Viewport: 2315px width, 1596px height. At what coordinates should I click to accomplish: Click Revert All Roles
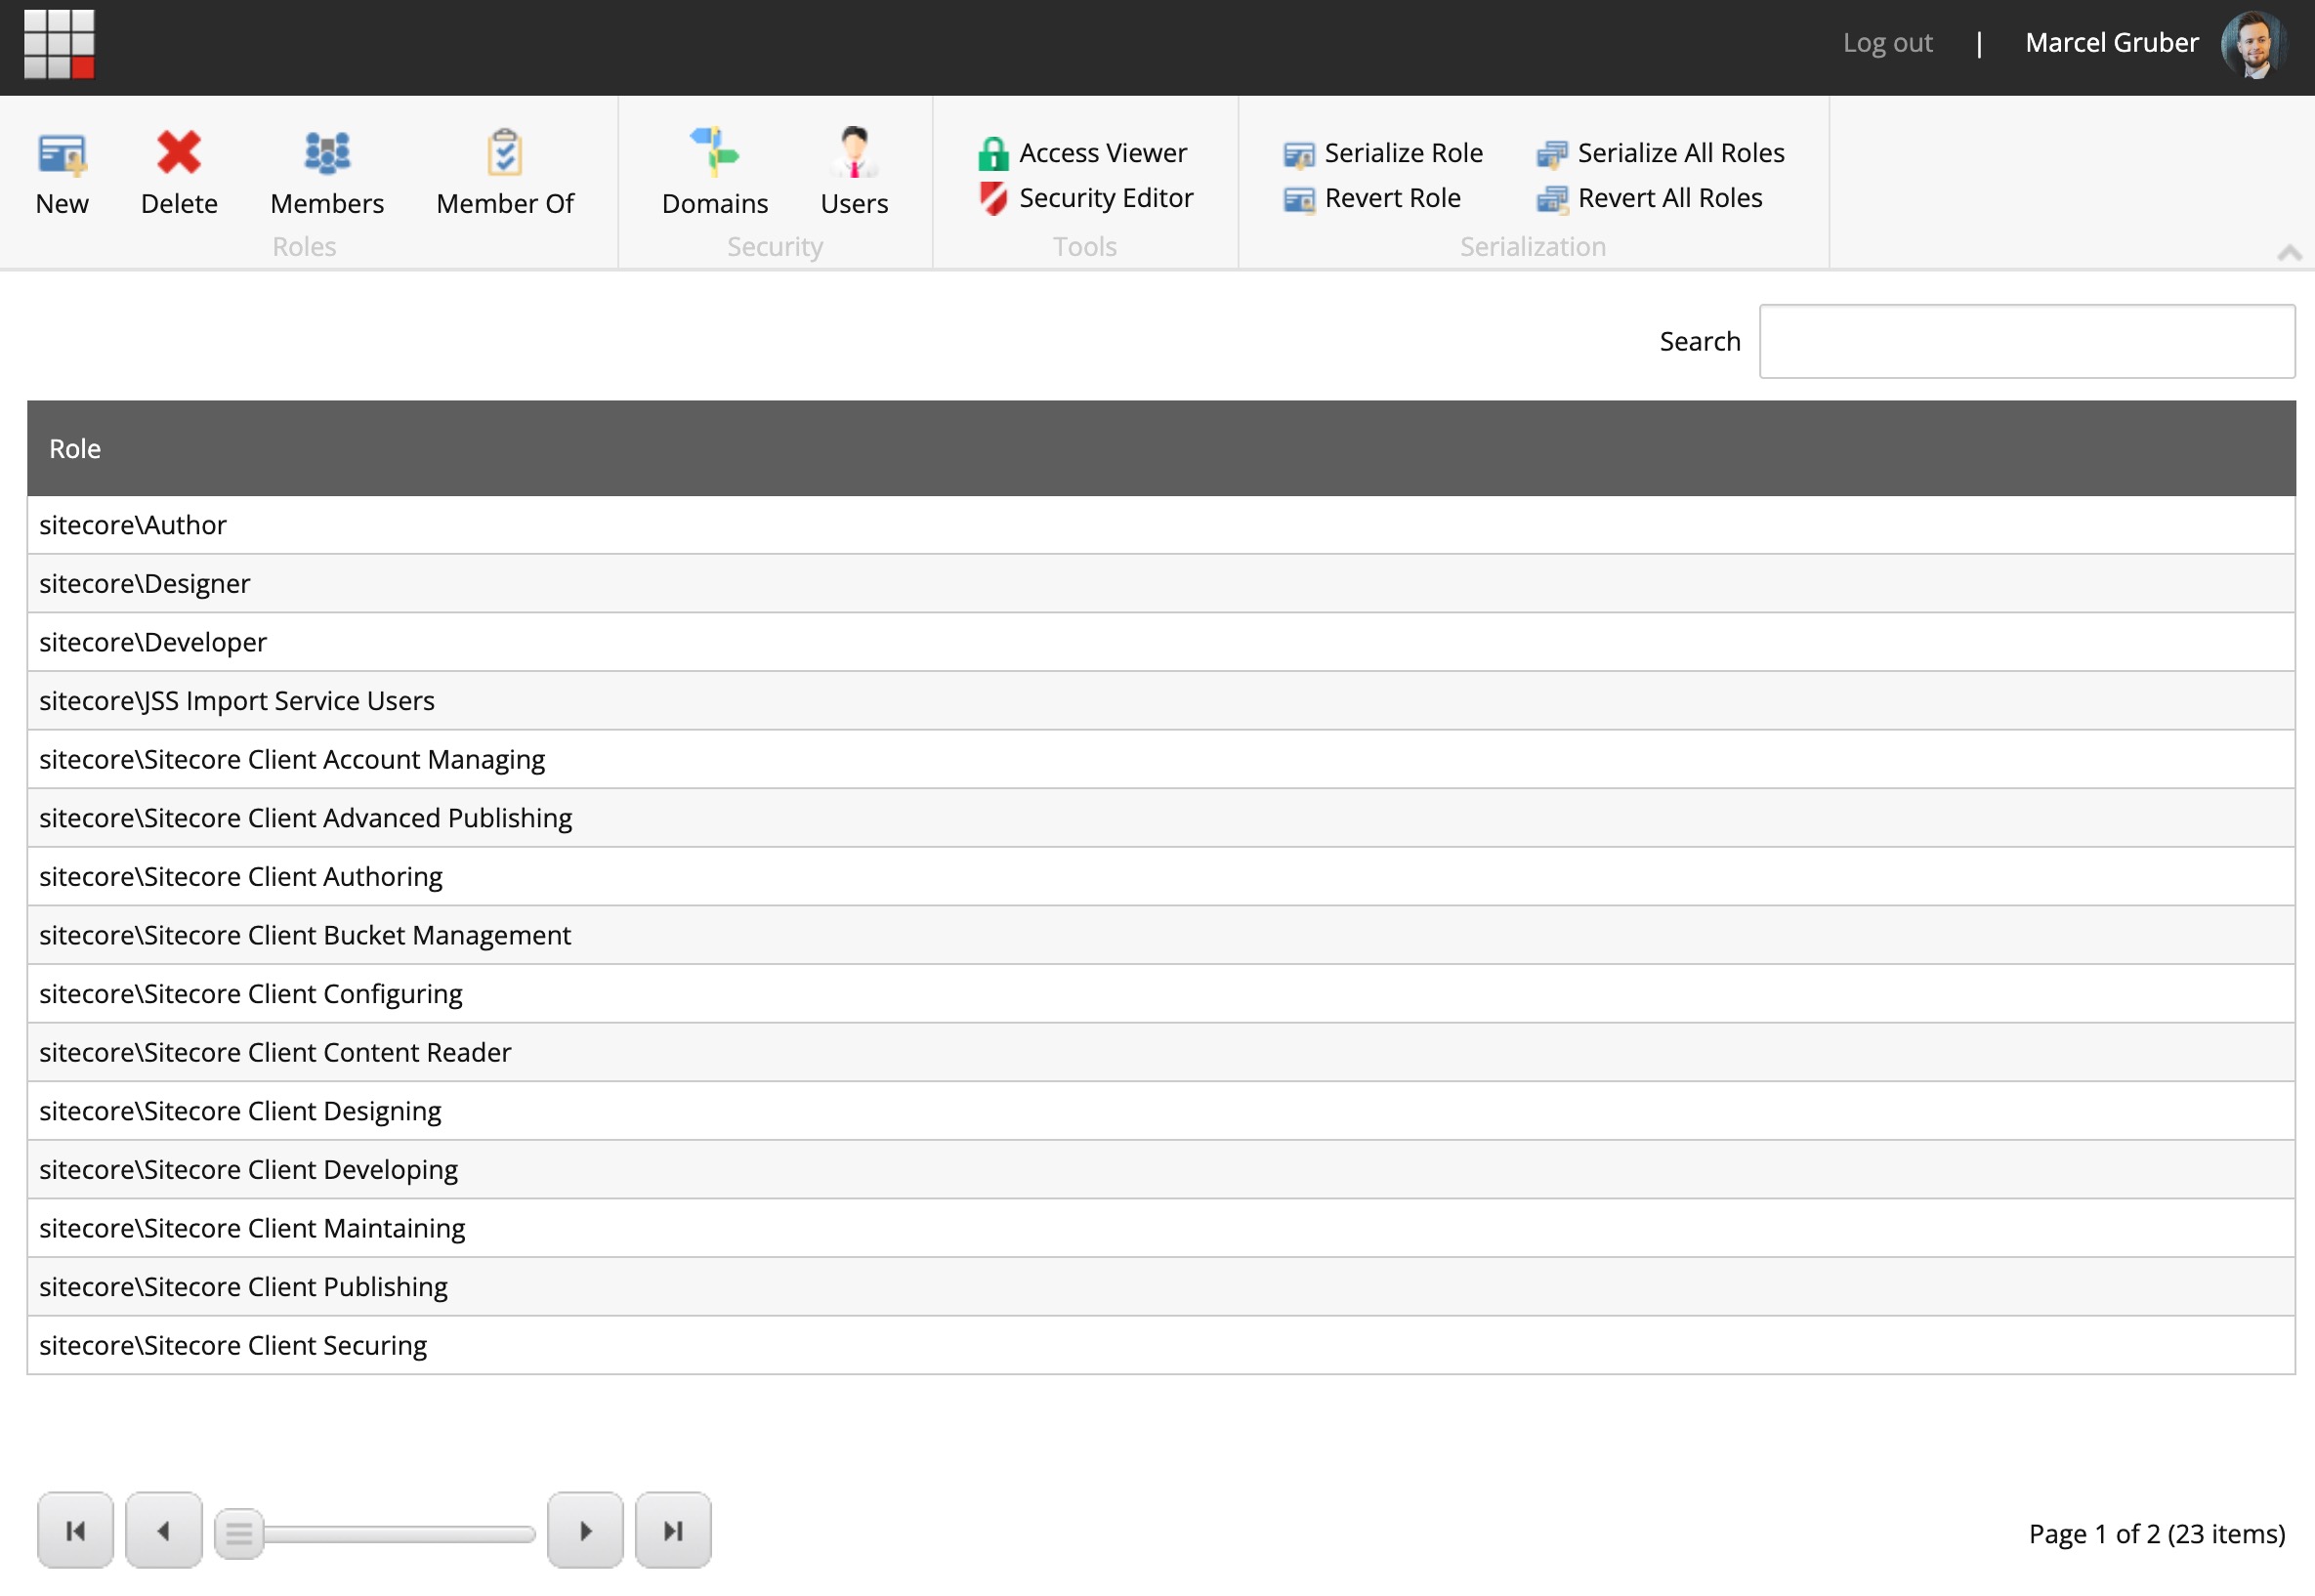coord(1650,198)
